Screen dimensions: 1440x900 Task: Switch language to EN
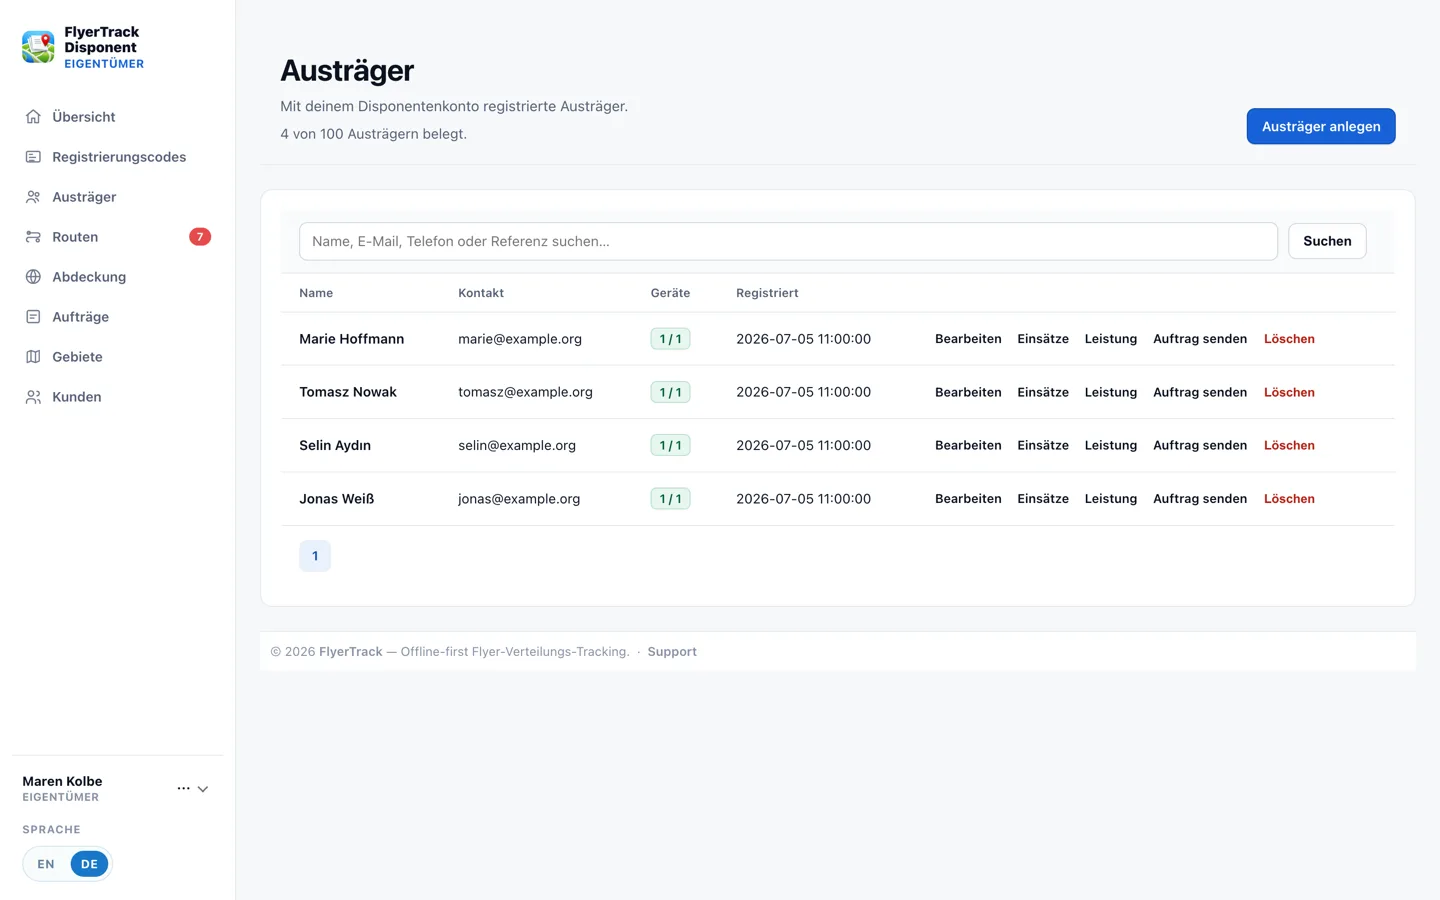point(46,864)
